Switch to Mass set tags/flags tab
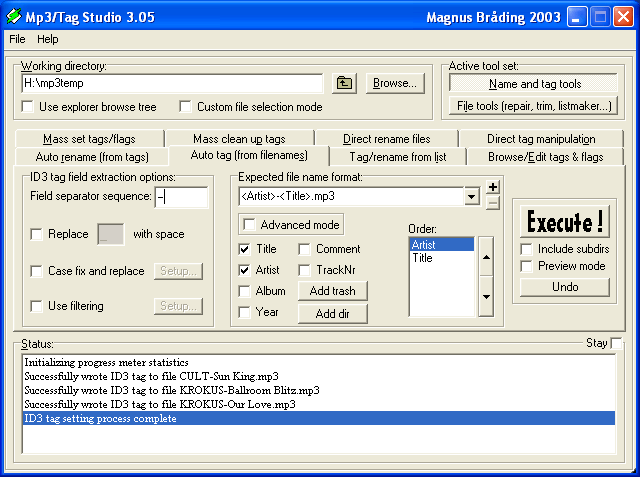This screenshot has height=477, width=640. tap(89, 139)
